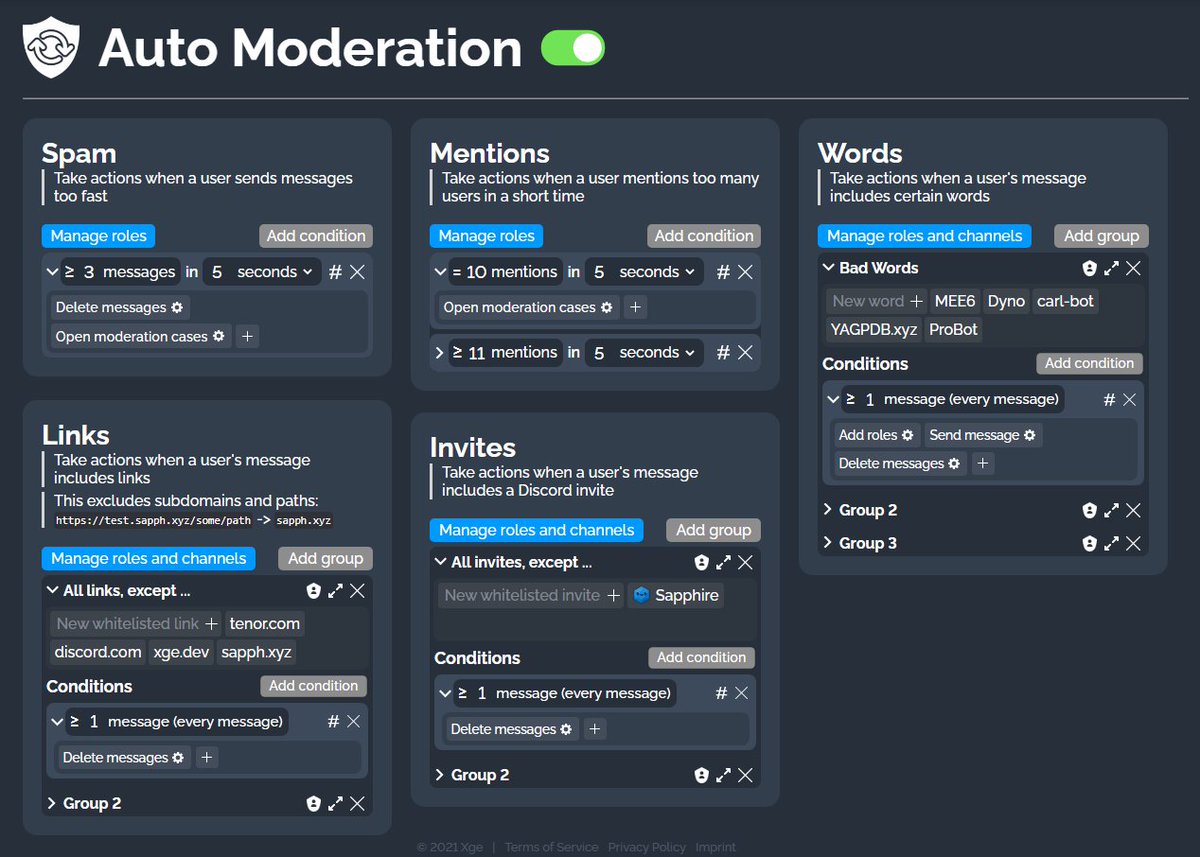Image resolution: width=1200 pixels, height=857 pixels.
Task: Click hash icon on 11 mentions condition
Action: click(x=723, y=353)
